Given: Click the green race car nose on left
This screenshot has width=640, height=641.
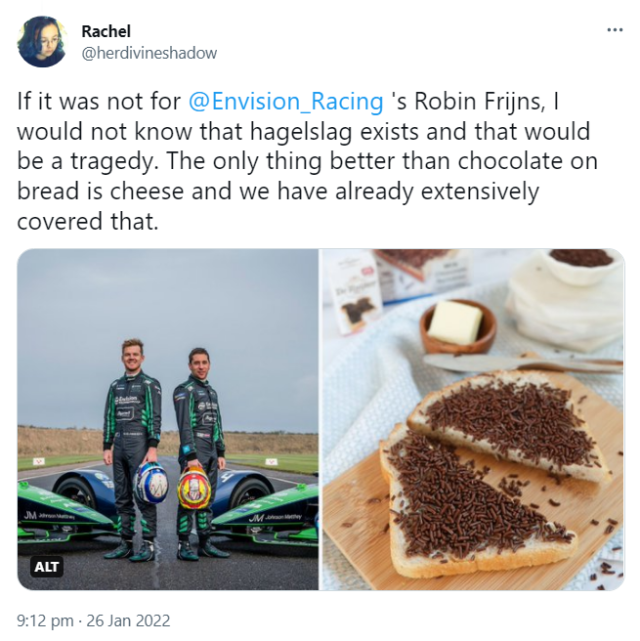Looking at the screenshot, I should (67, 519).
